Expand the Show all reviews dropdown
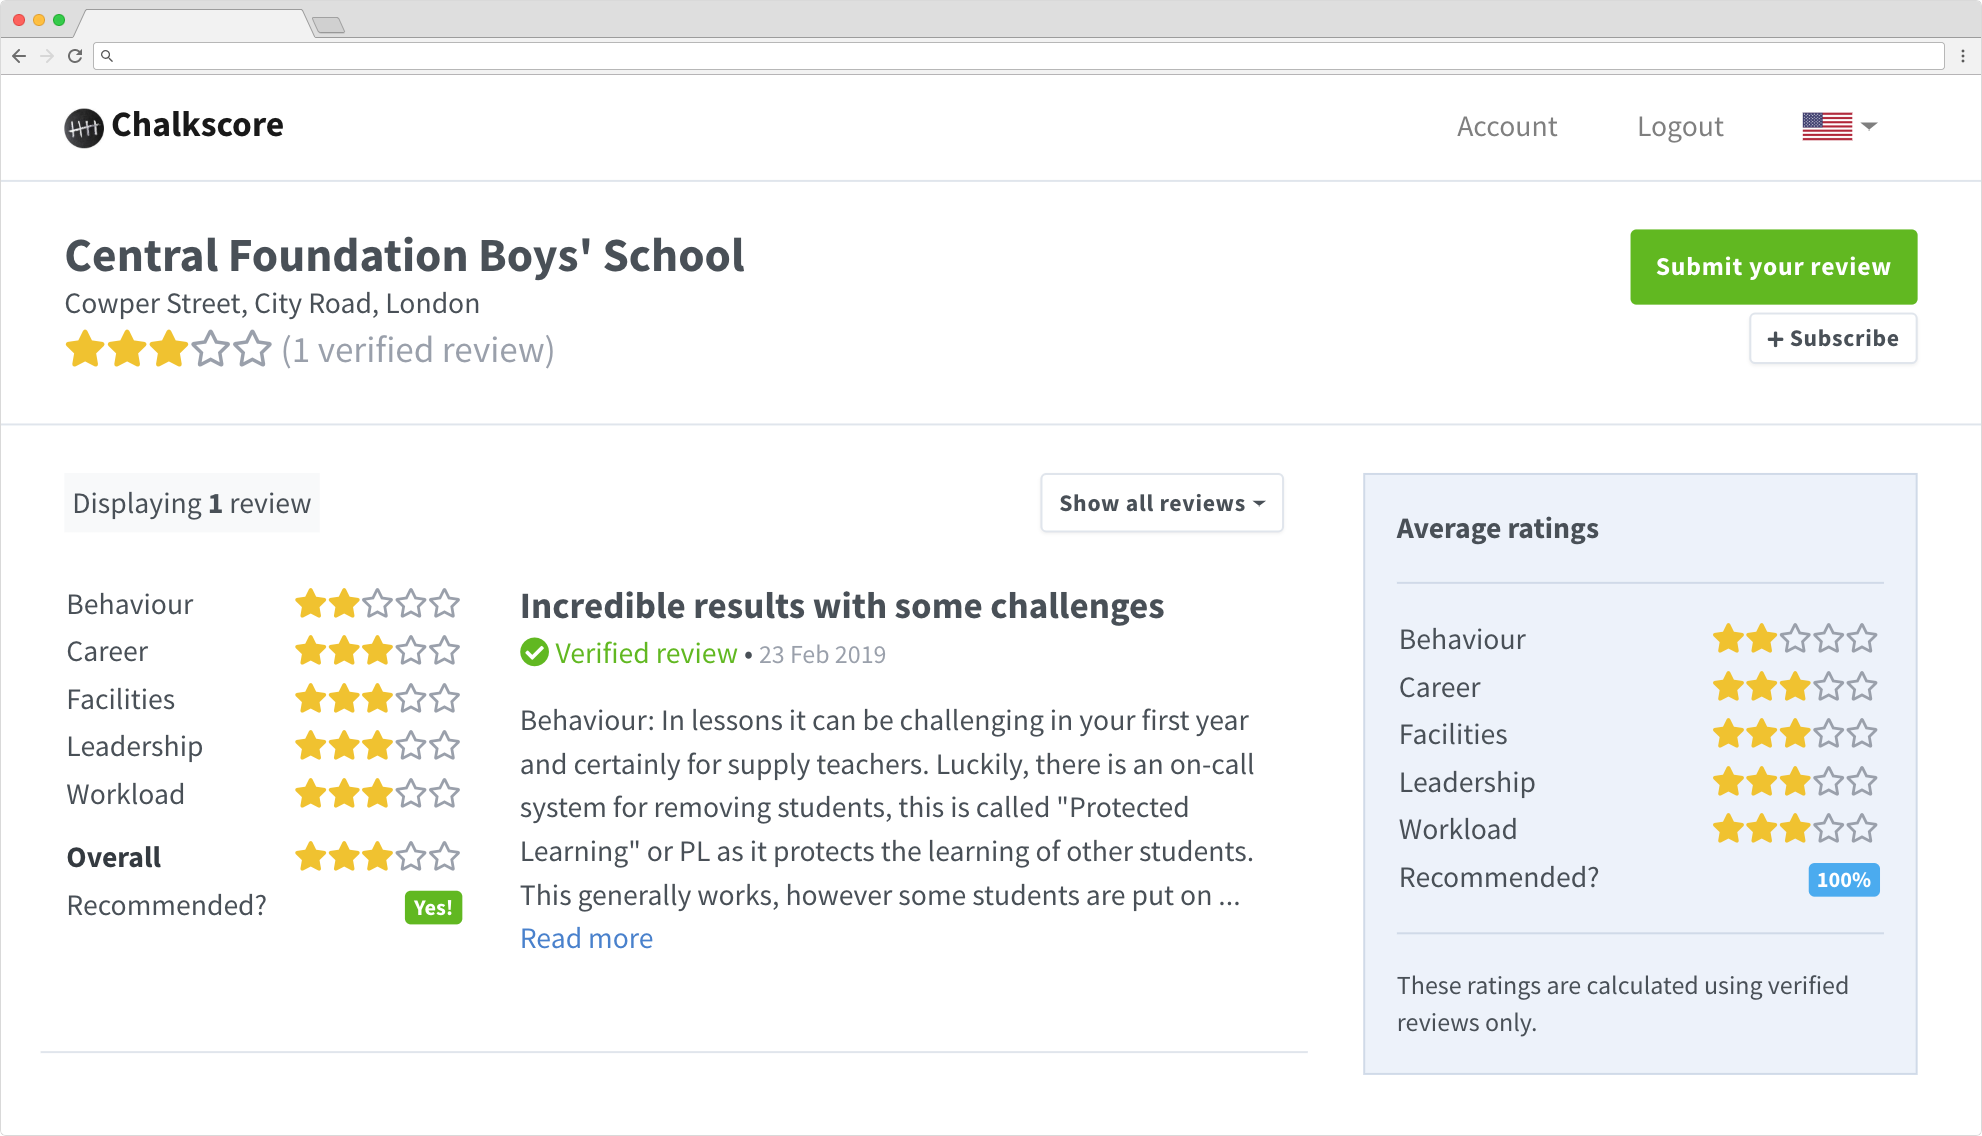The image size is (1982, 1136). (1162, 503)
